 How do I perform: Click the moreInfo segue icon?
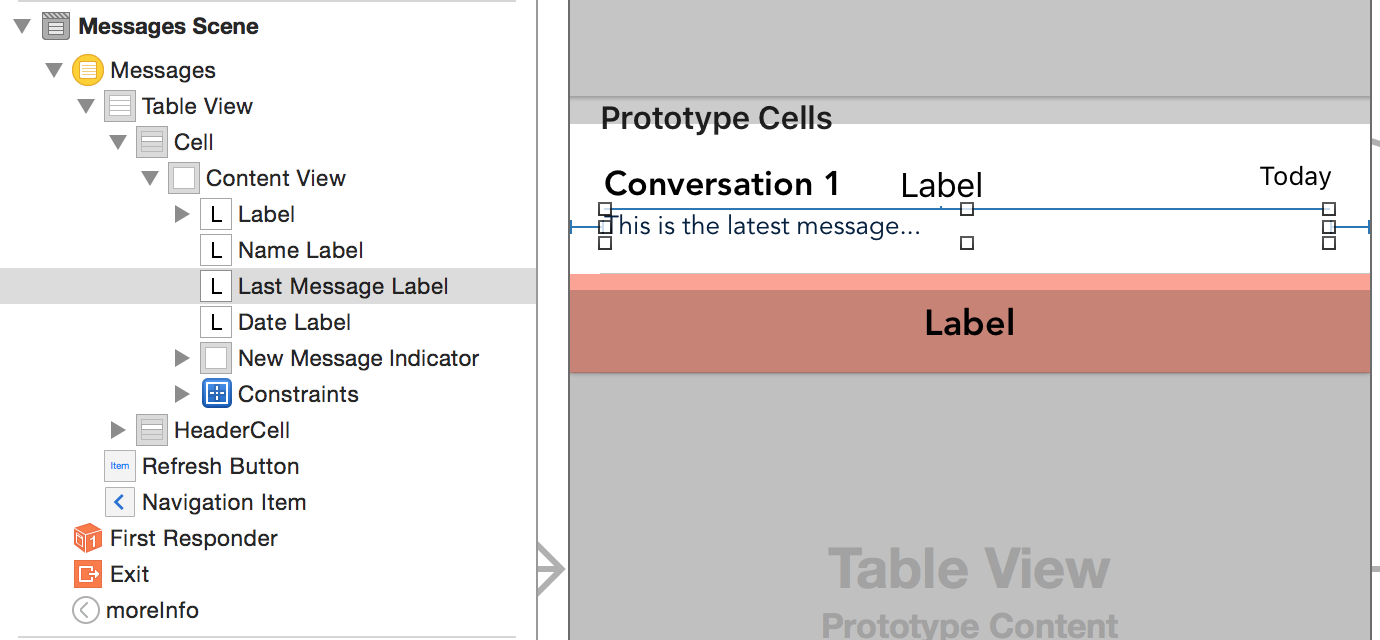tap(86, 610)
